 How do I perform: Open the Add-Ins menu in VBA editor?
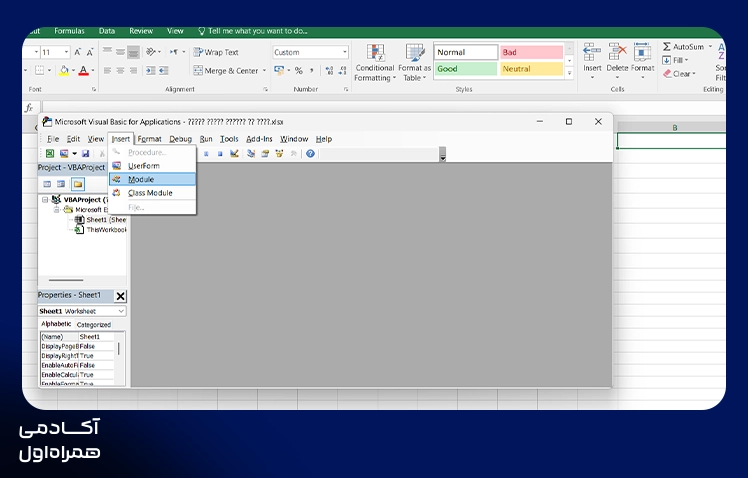click(259, 139)
